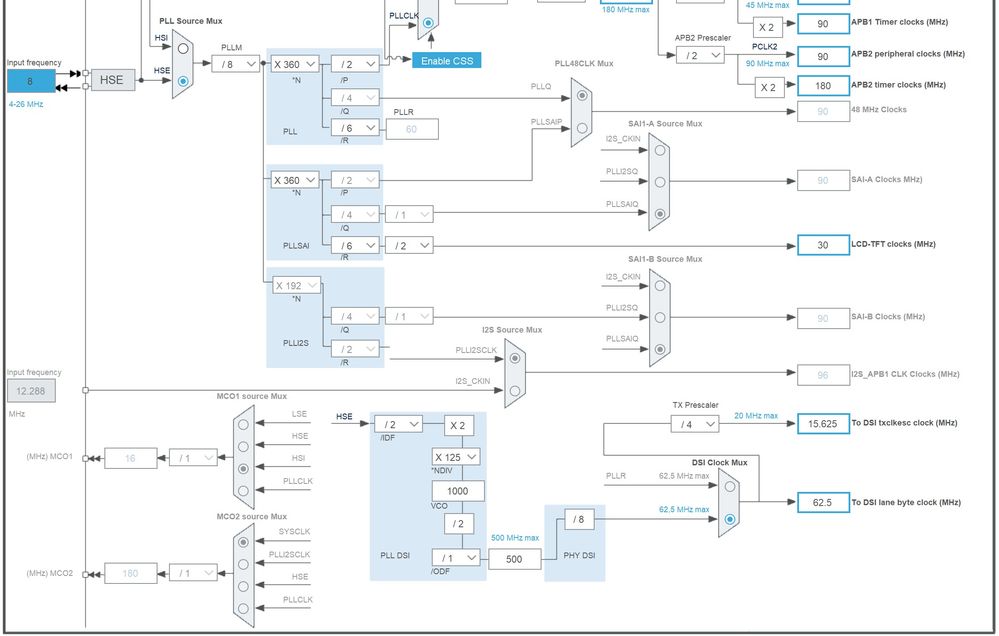999x636 pixels.
Task: Click PLL DSI output value 500
Action: [514, 559]
